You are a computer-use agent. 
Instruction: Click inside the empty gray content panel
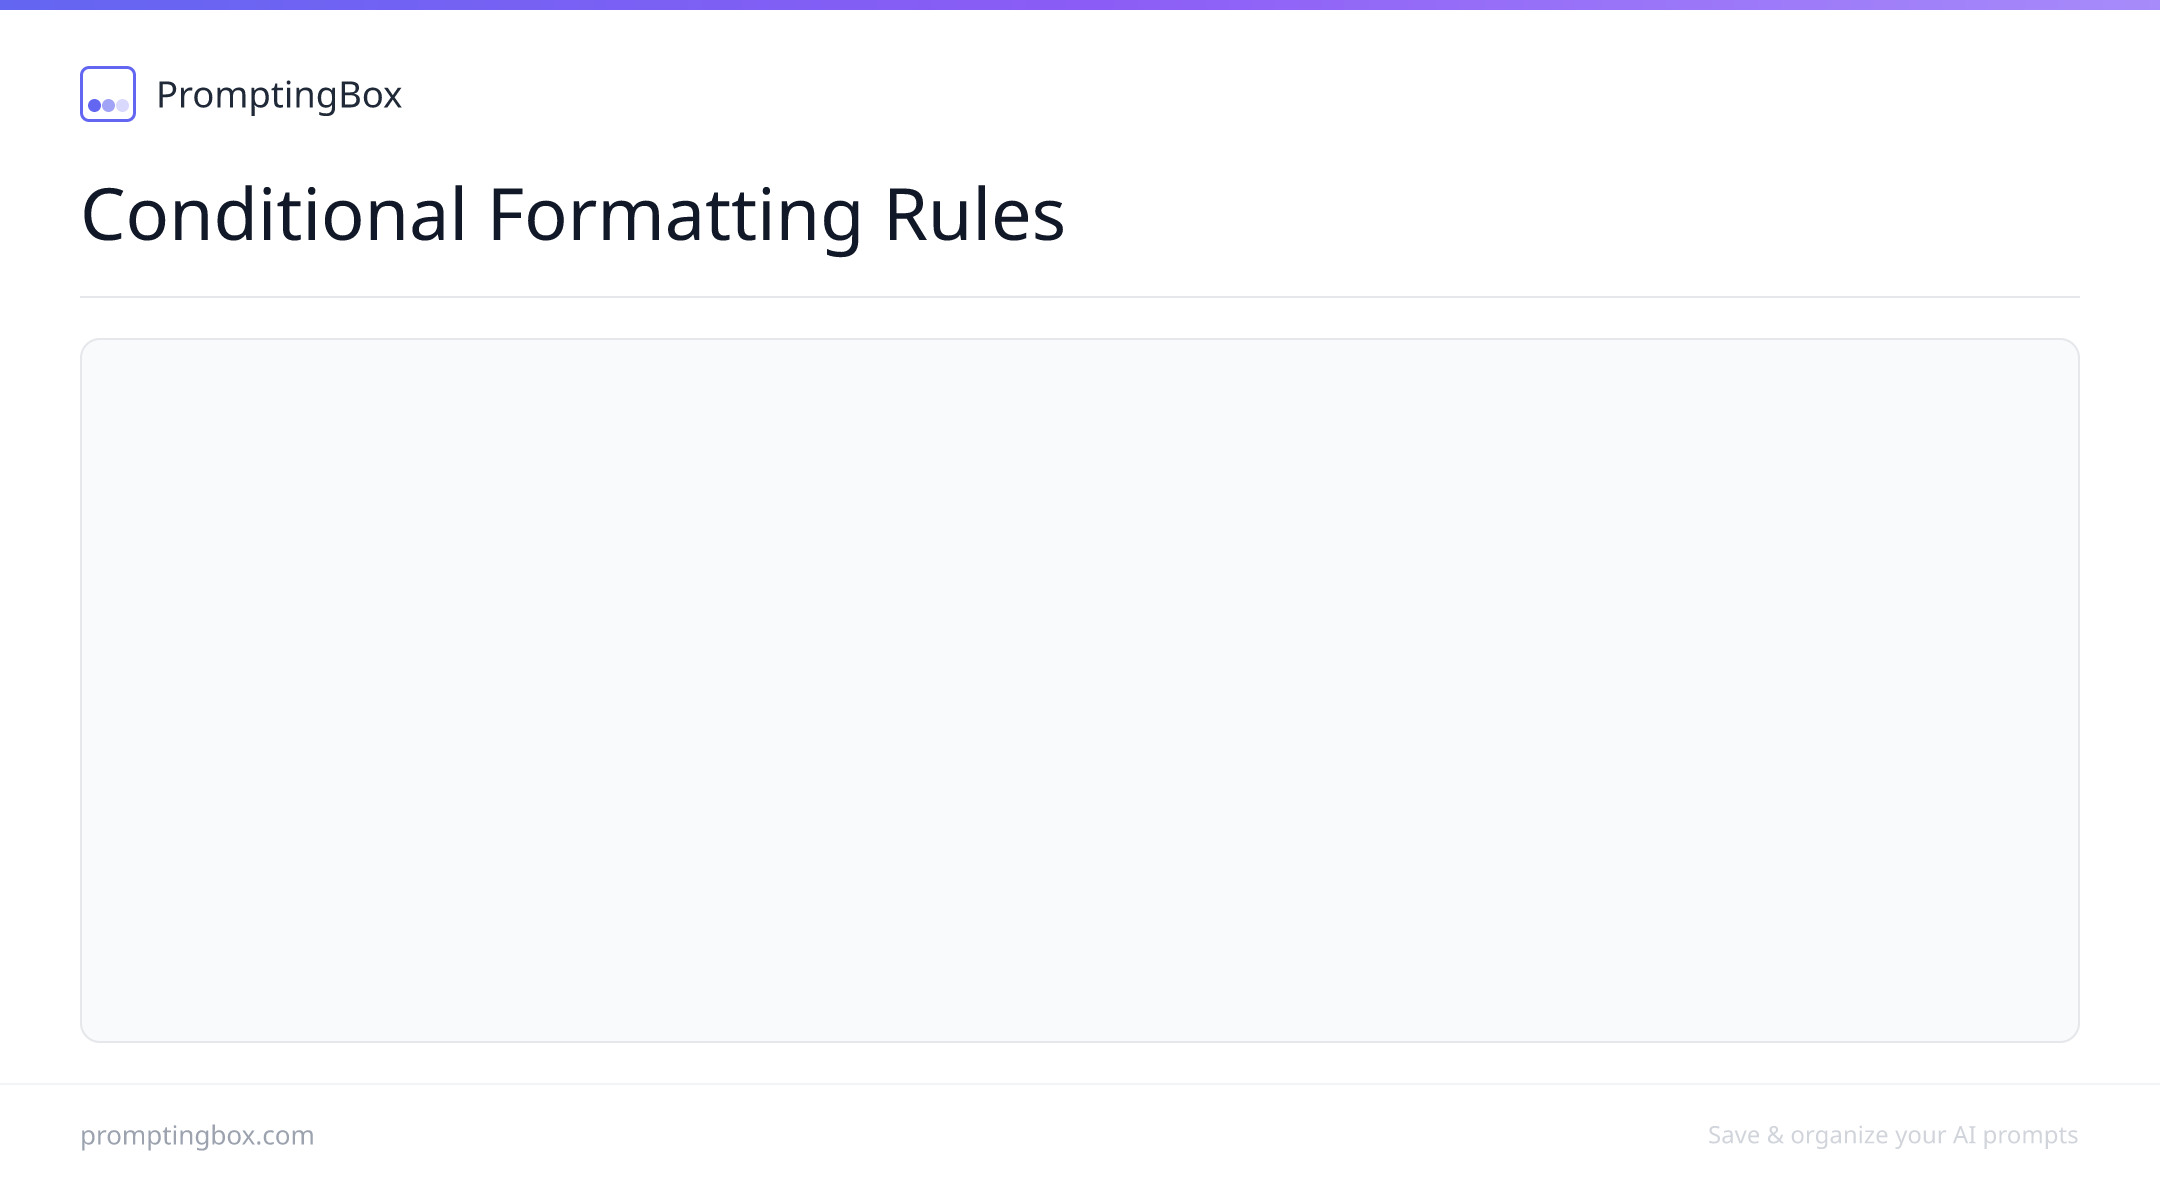(1080, 690)
